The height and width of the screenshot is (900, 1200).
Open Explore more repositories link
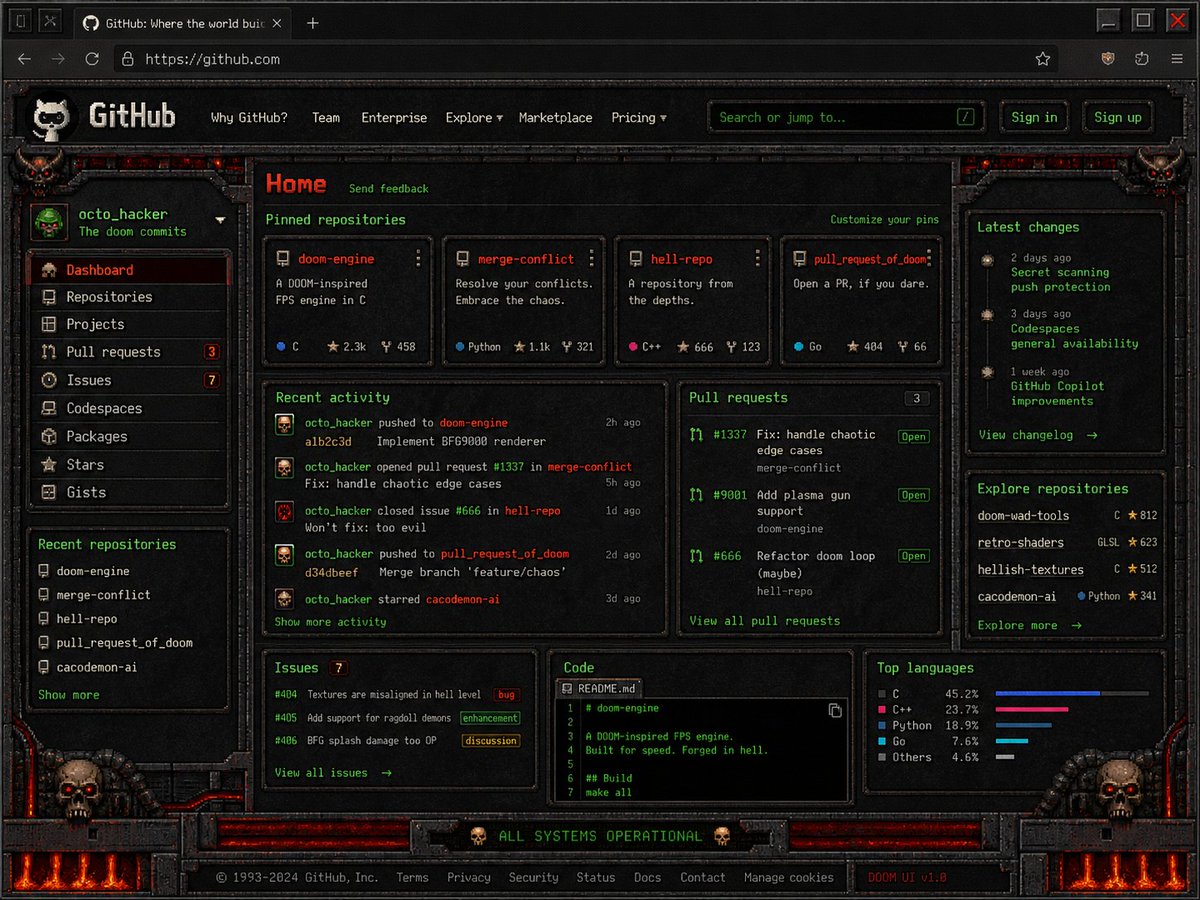[1030, 626]
